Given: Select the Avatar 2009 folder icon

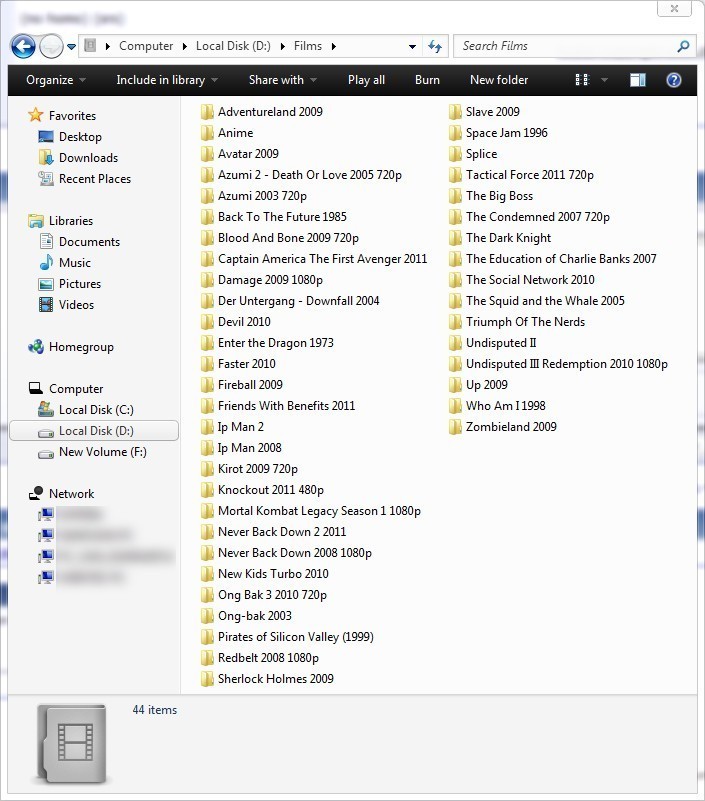Looking at the screenshot, I should [x=208, y=154].
